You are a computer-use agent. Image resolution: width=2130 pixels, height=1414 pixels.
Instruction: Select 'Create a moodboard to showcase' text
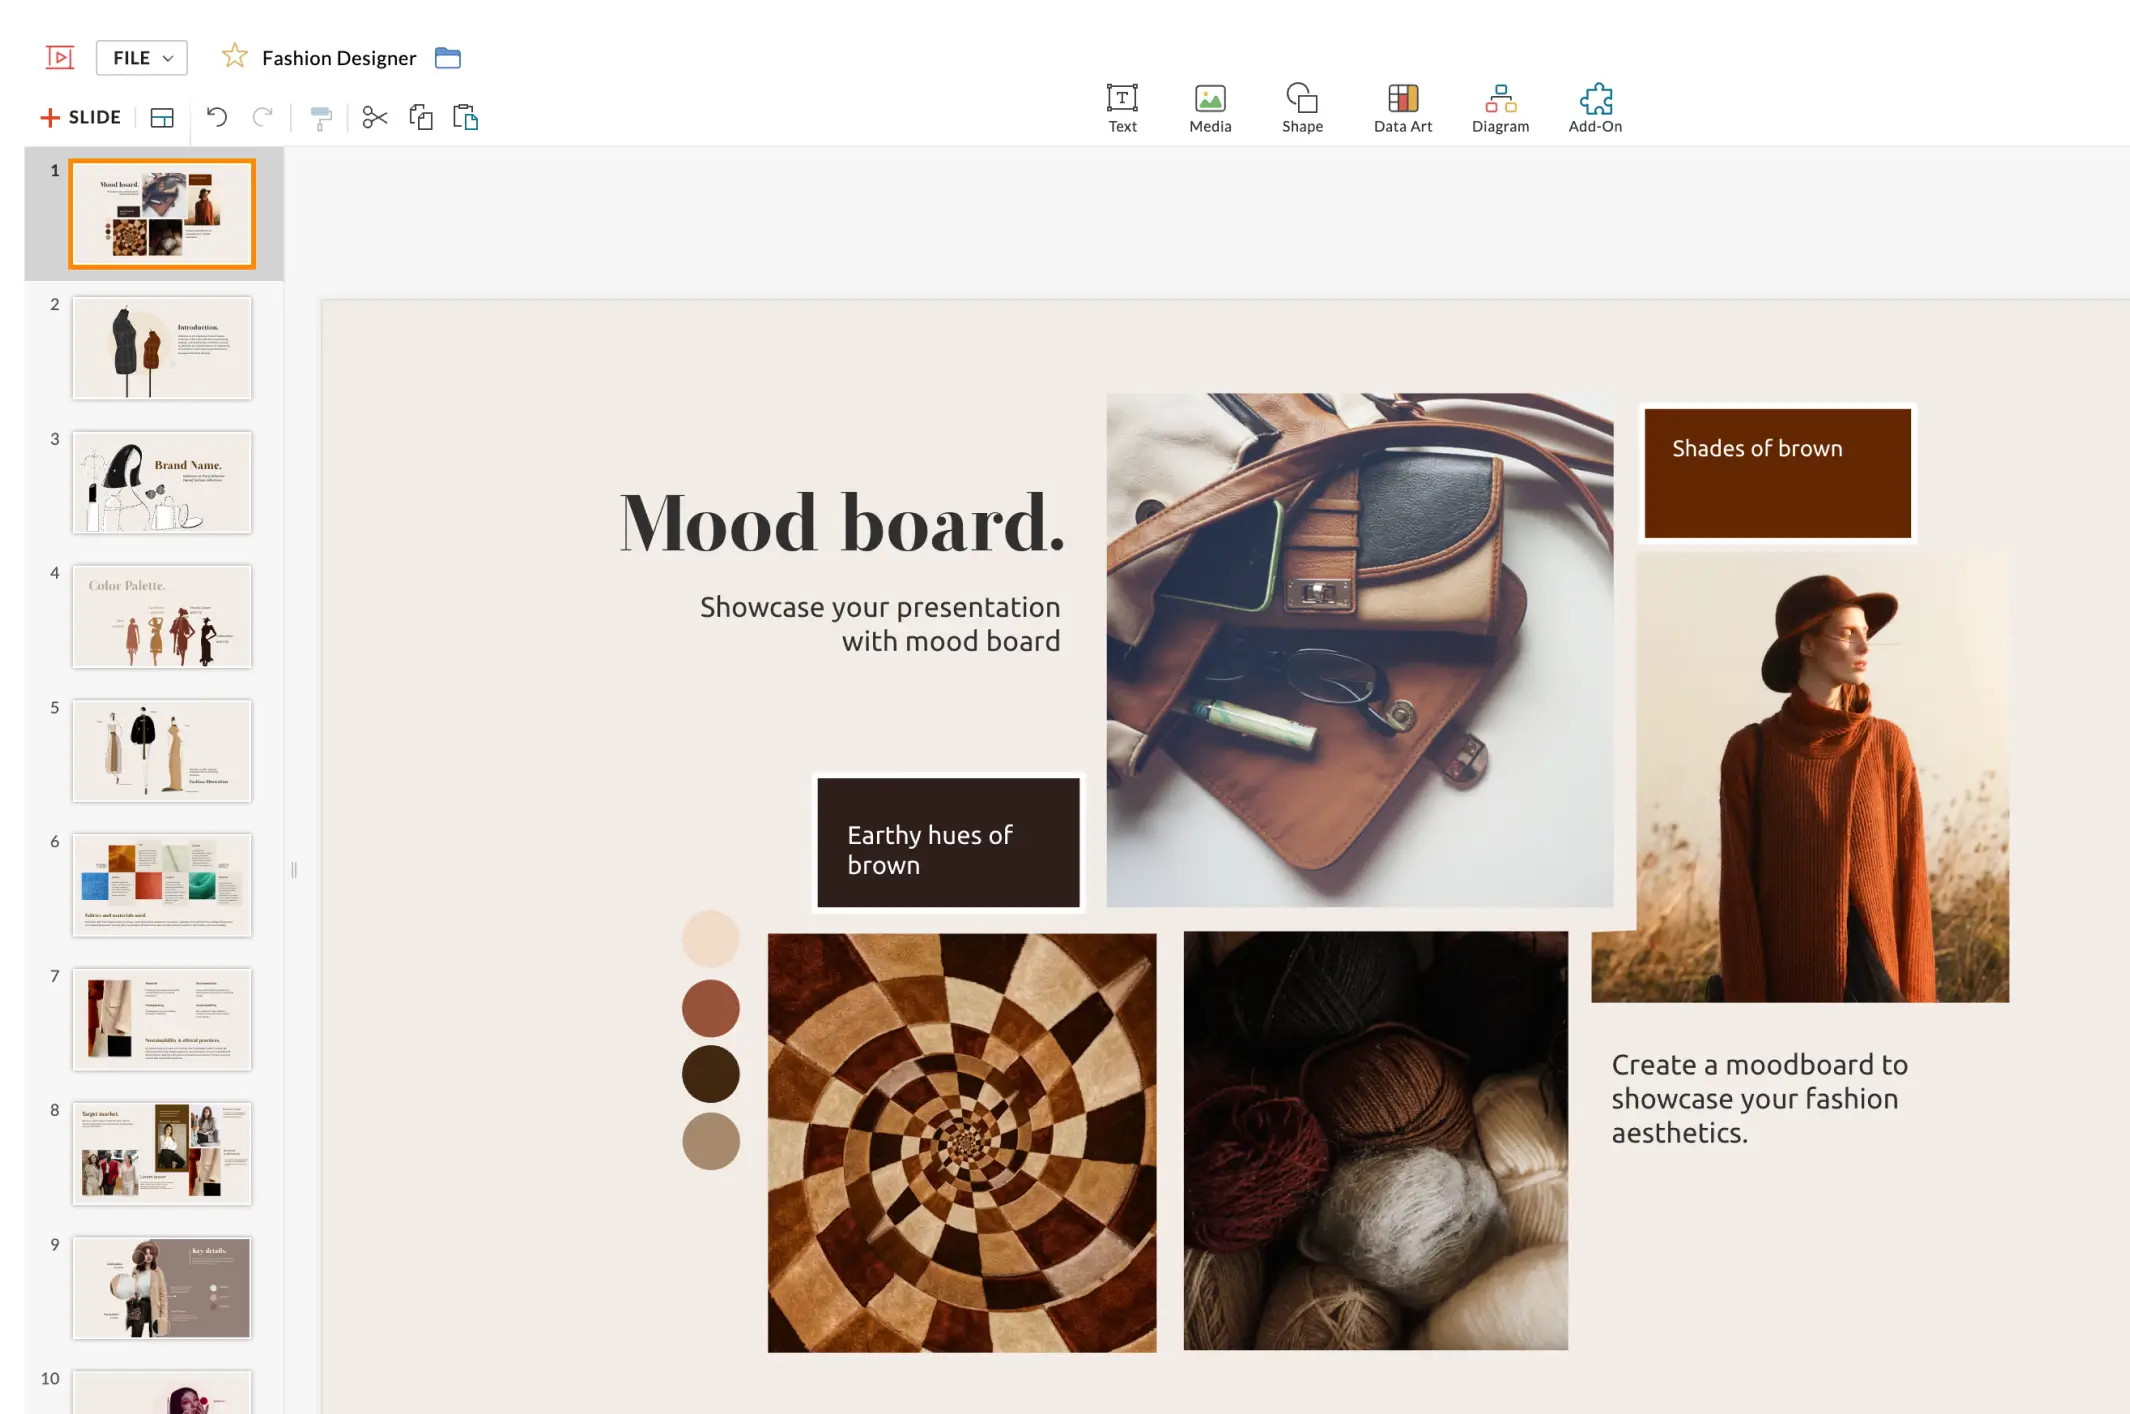tap(1760, 1098)
